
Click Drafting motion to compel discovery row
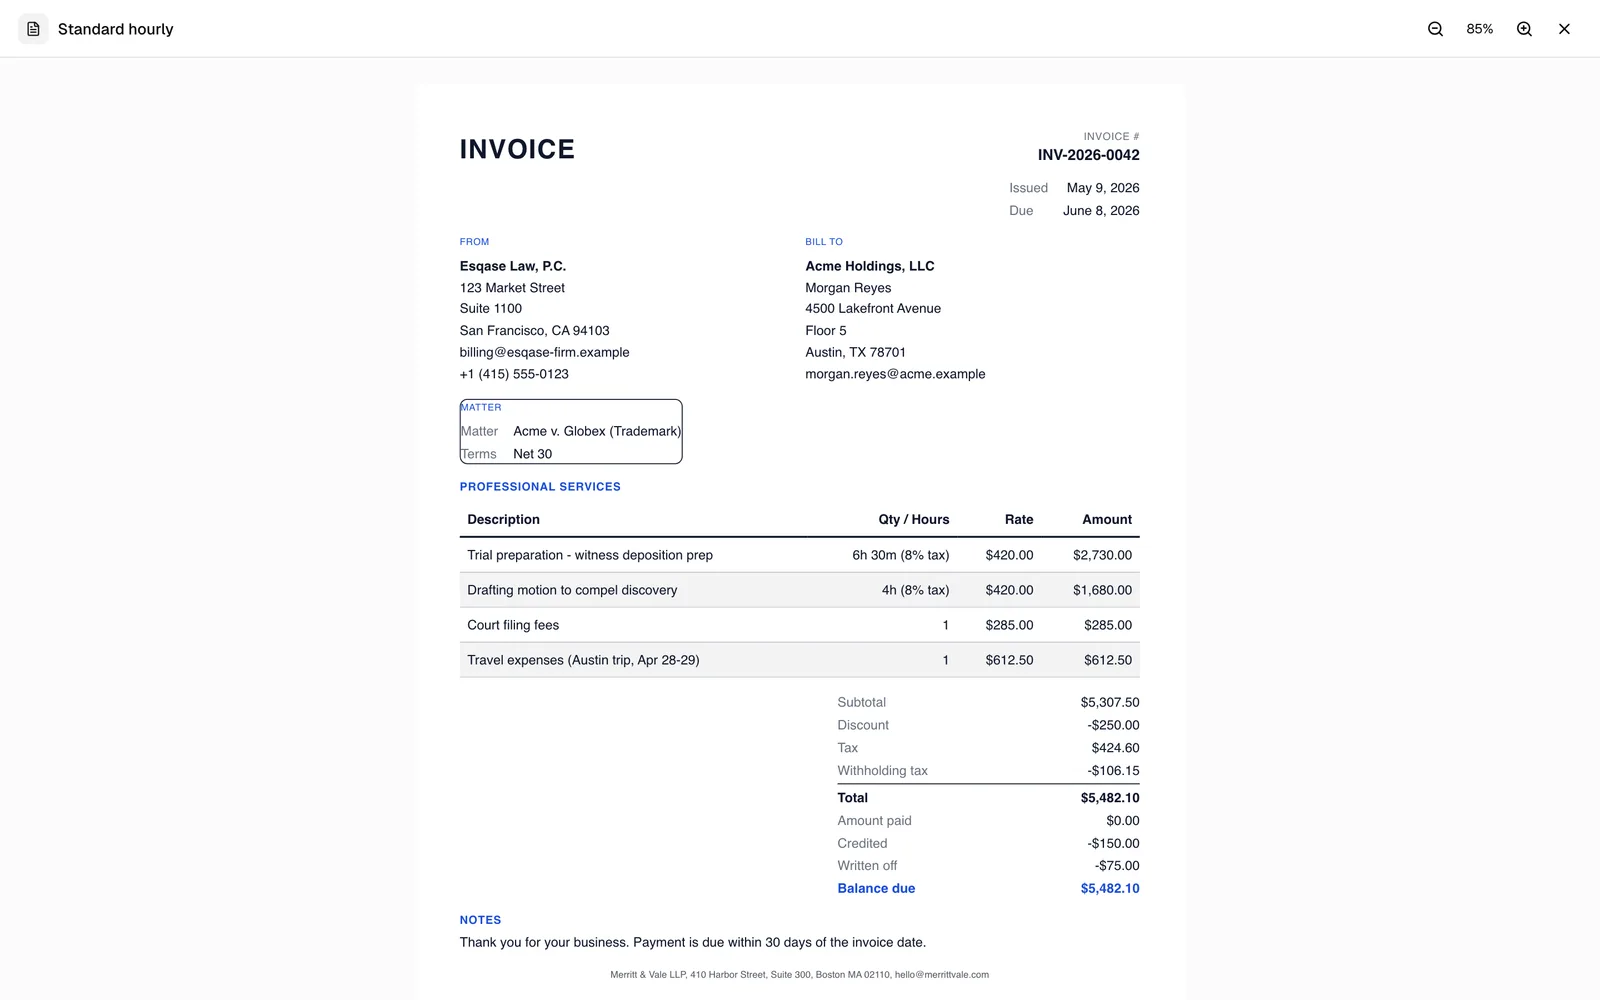coord(799,590)
